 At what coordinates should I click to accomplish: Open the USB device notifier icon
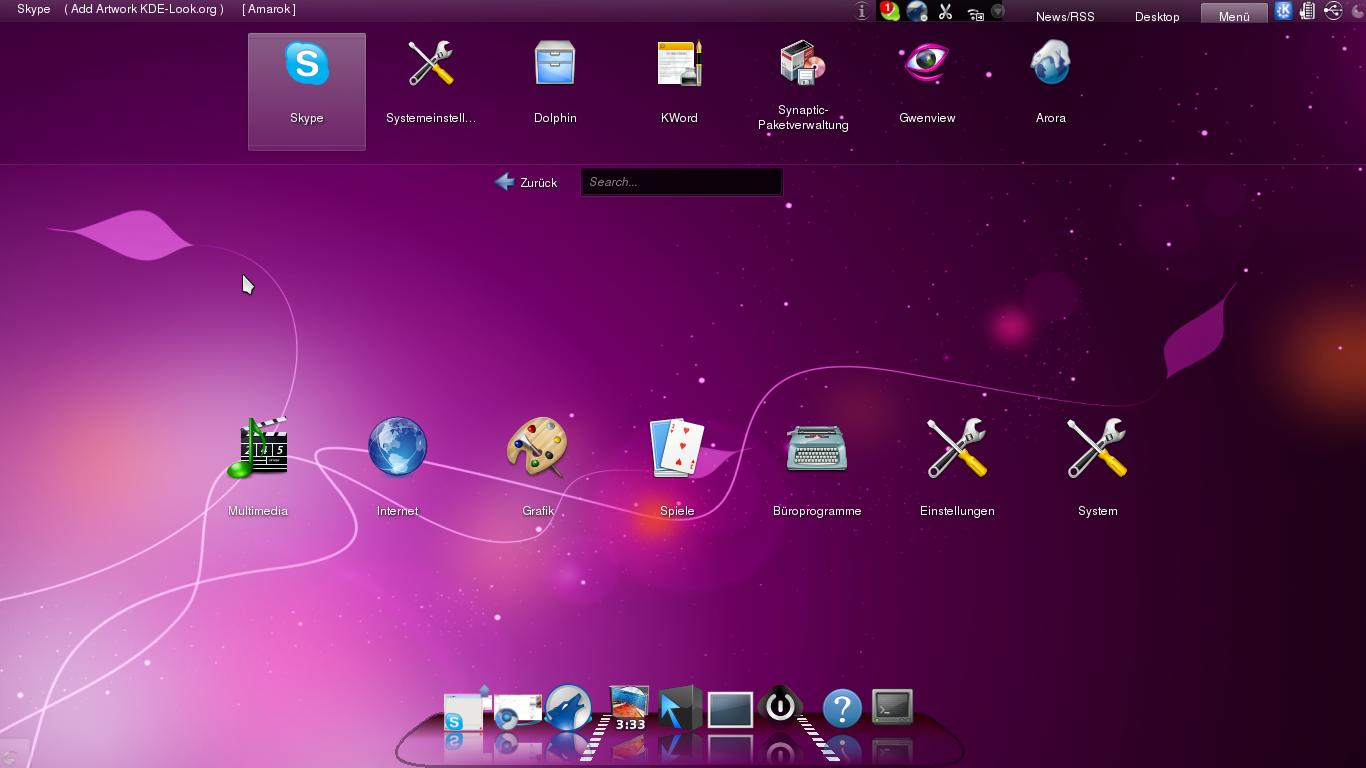(1333, 11)
